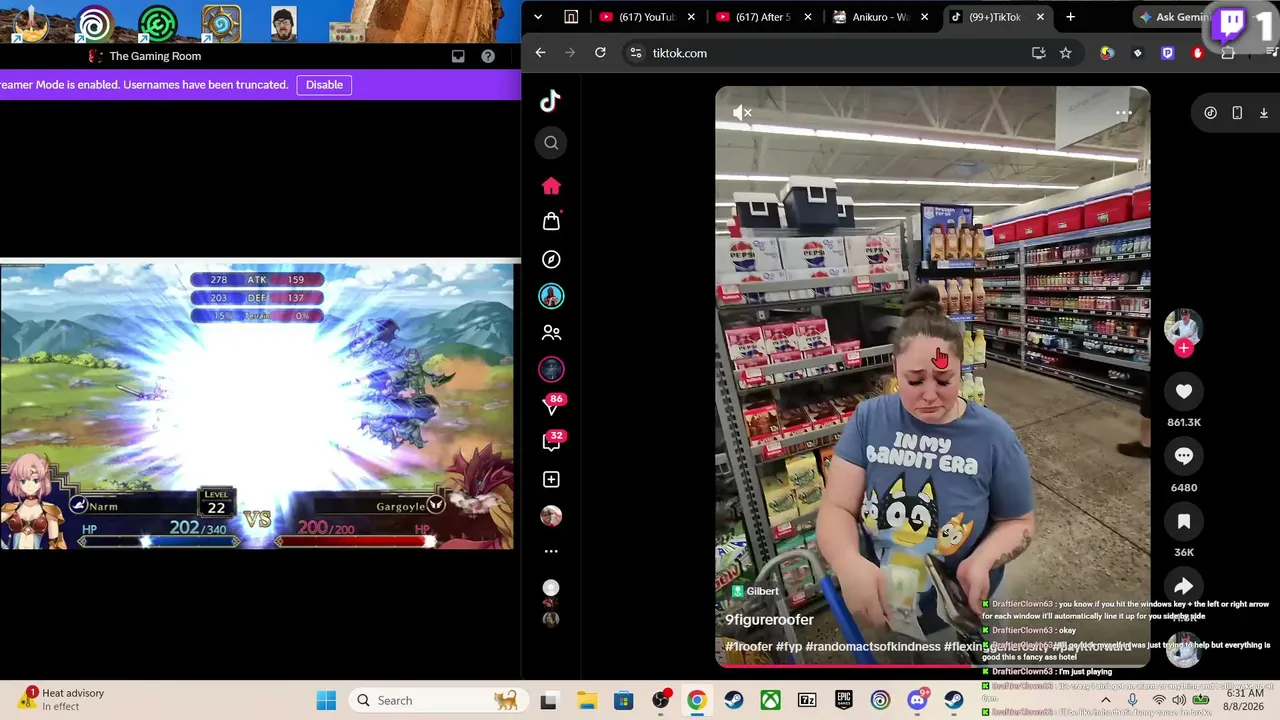Open comments on the video with 6480 comments
Image resolution: width=1280 pixels, height=720 pixels.
click(x=1184, y=456)
